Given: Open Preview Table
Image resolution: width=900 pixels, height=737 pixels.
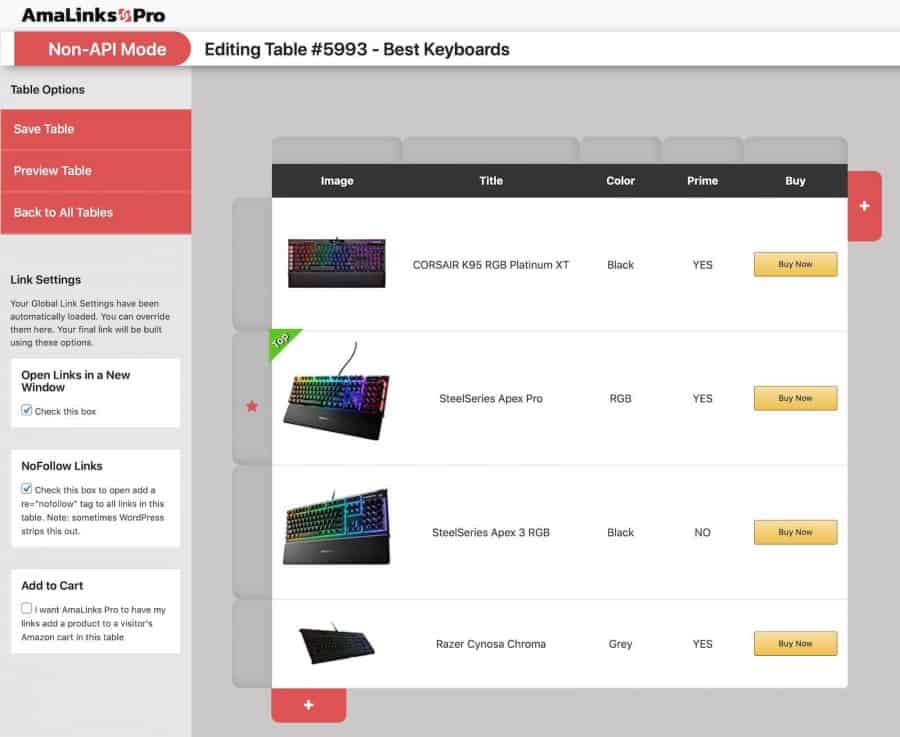Looking at the screenshot, I should tap(96, 170).
